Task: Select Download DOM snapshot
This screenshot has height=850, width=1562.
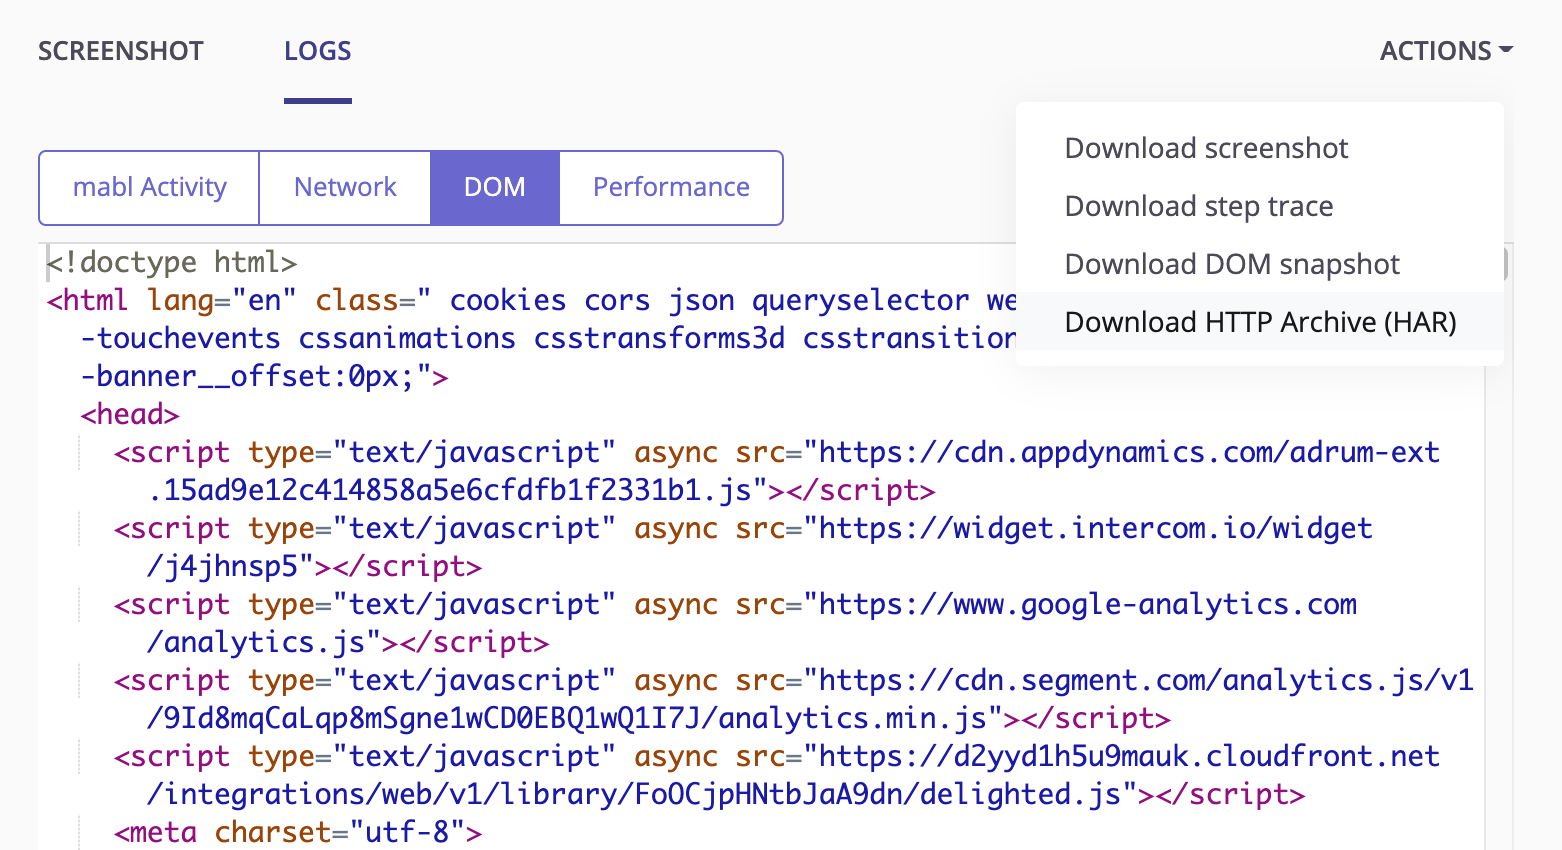Action: pos(1232,263)
